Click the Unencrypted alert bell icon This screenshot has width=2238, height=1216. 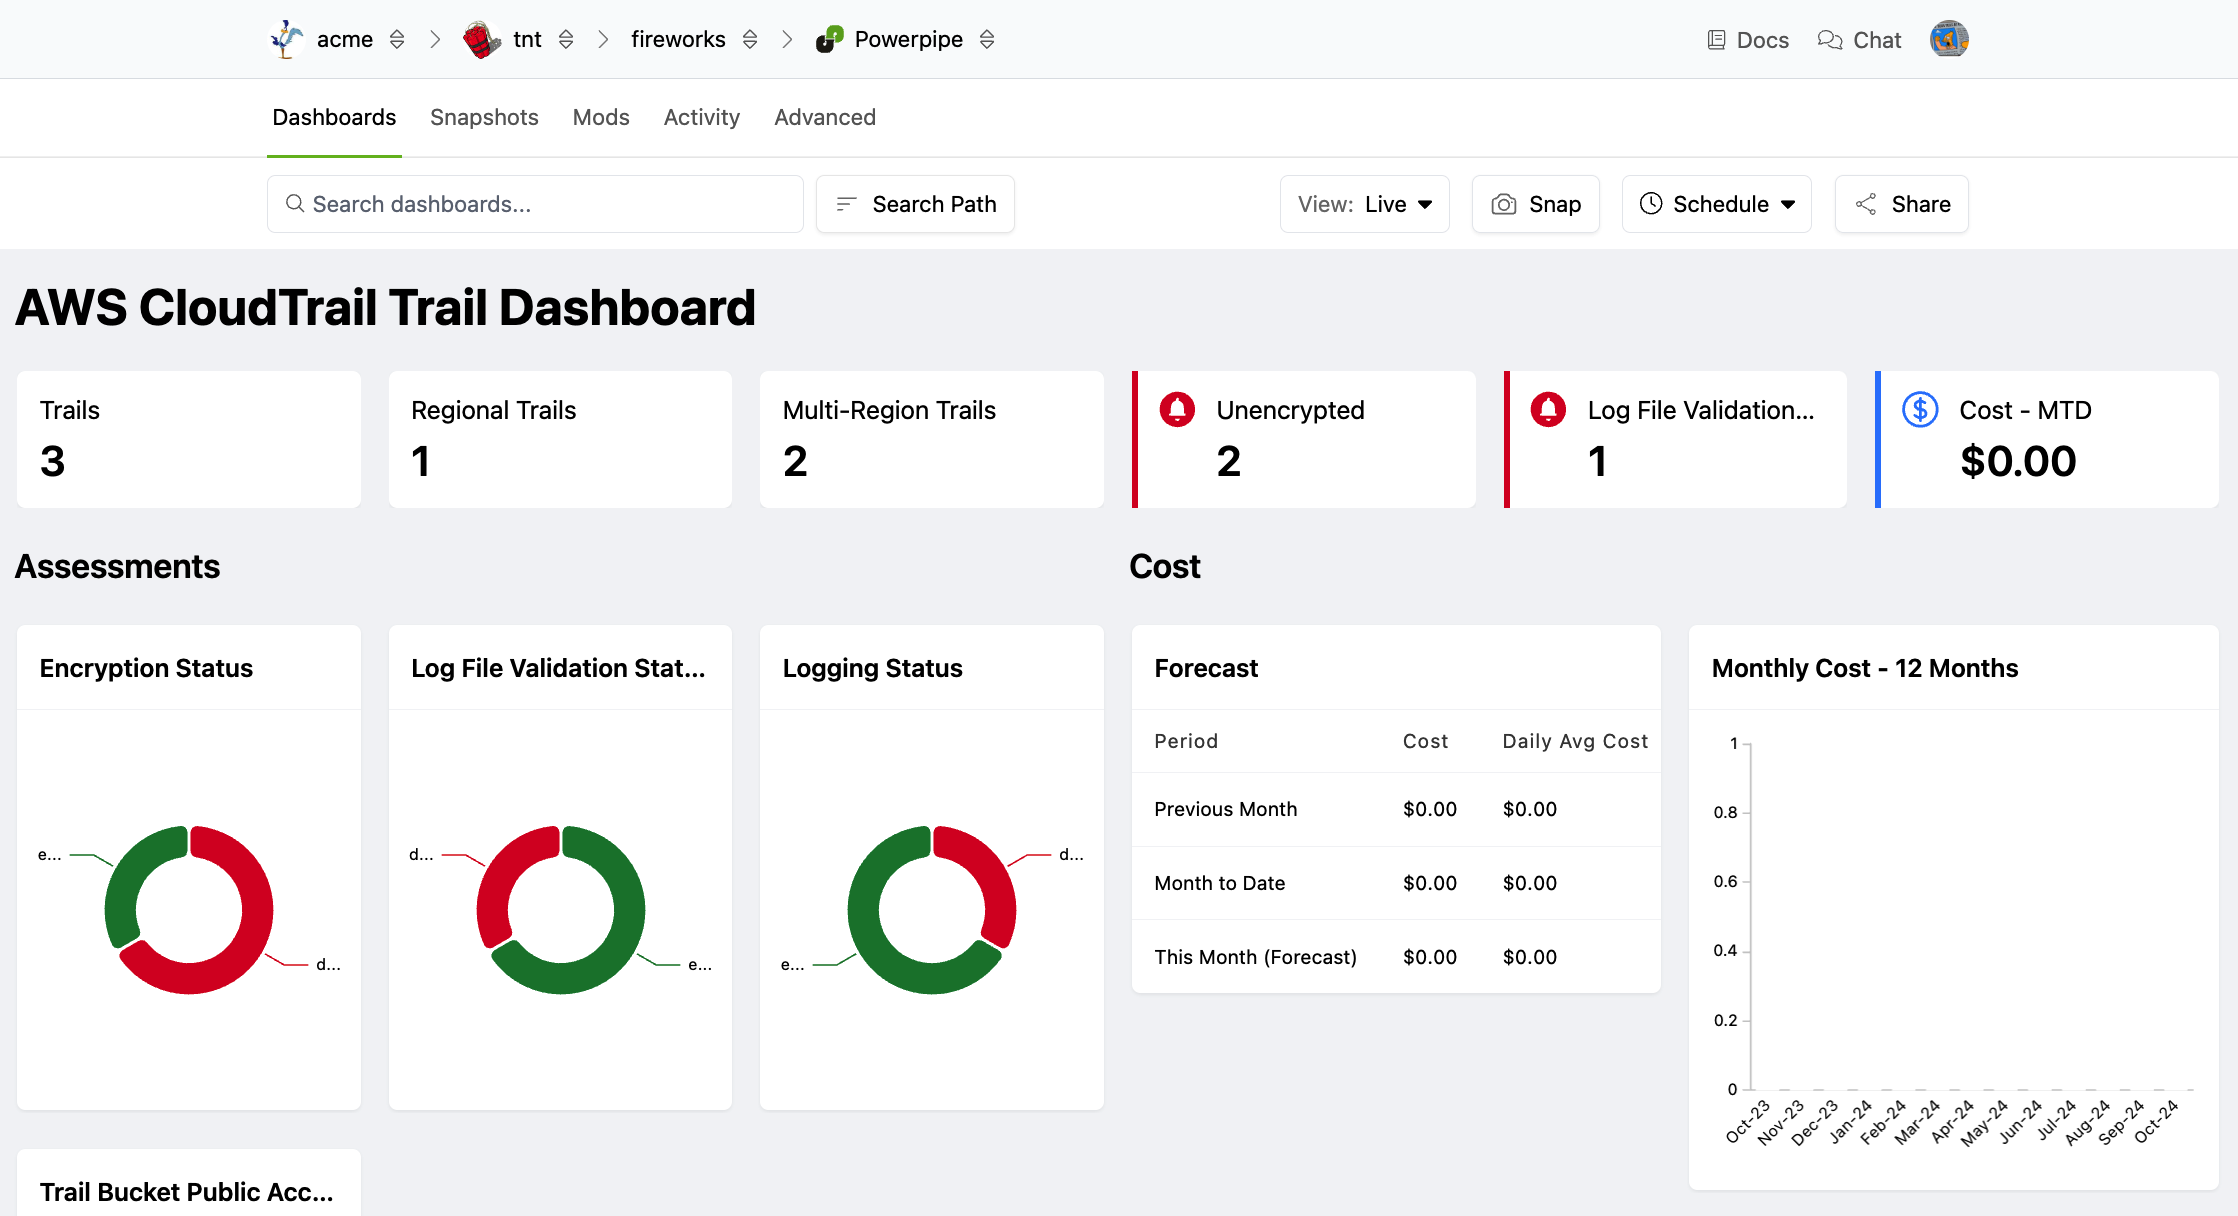[1177, 410]
